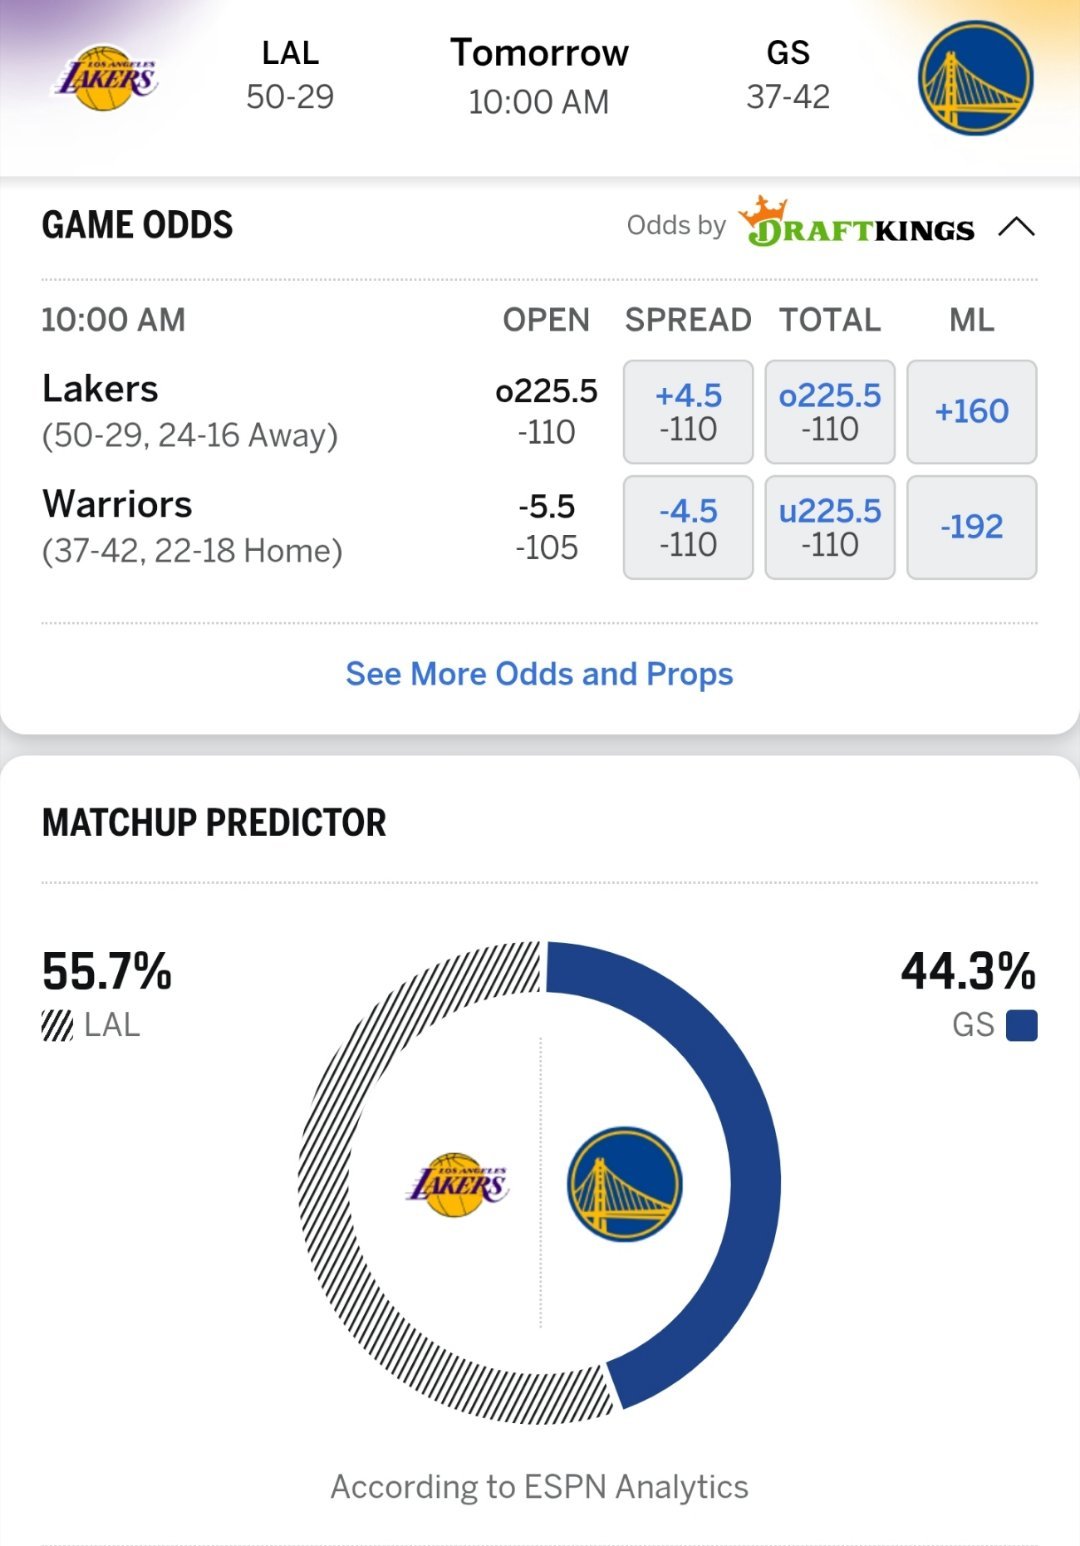Open the See More Odds and Props link
This screenshot has width=1080, height=1546.
click(539, 674)
